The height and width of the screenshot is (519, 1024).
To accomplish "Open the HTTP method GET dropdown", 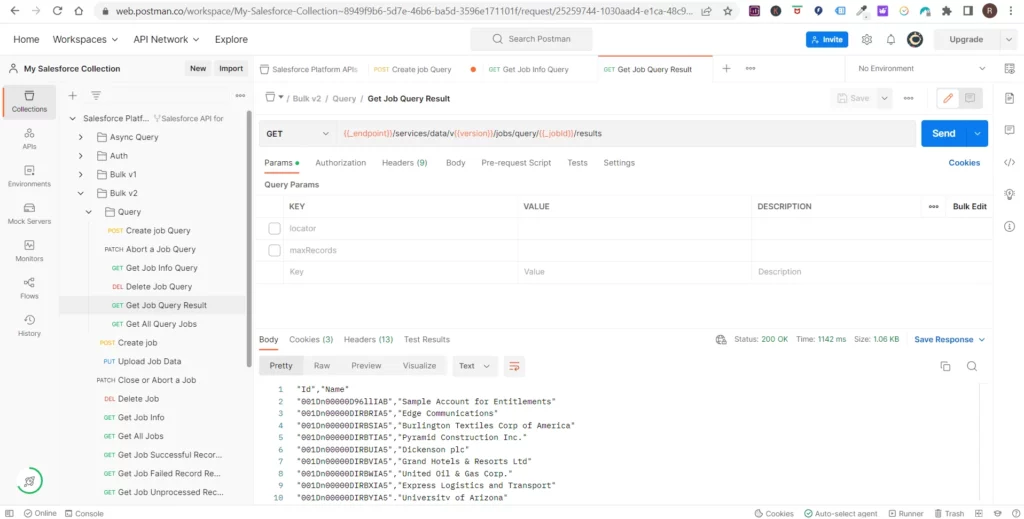I will coord(297,133).
